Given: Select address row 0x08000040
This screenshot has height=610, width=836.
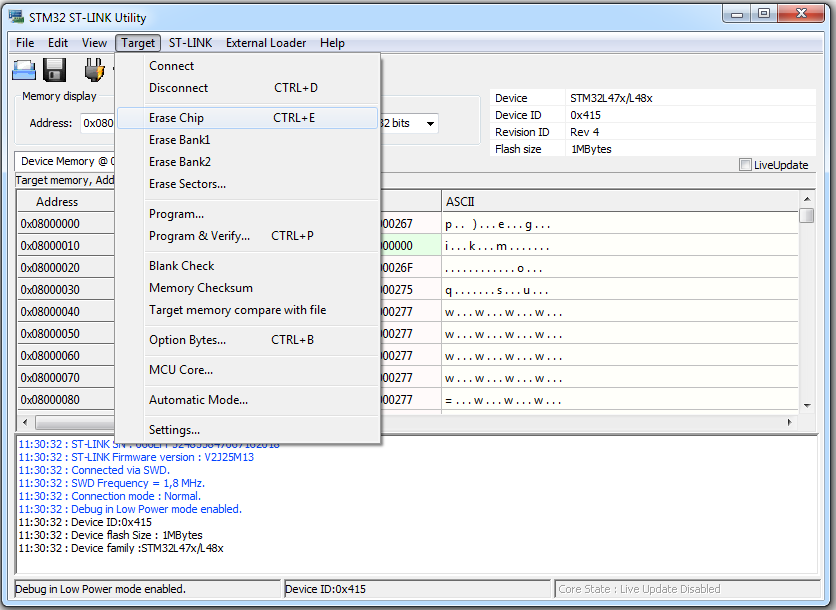Looking at the screenshot, I should (x=65, y=311).
